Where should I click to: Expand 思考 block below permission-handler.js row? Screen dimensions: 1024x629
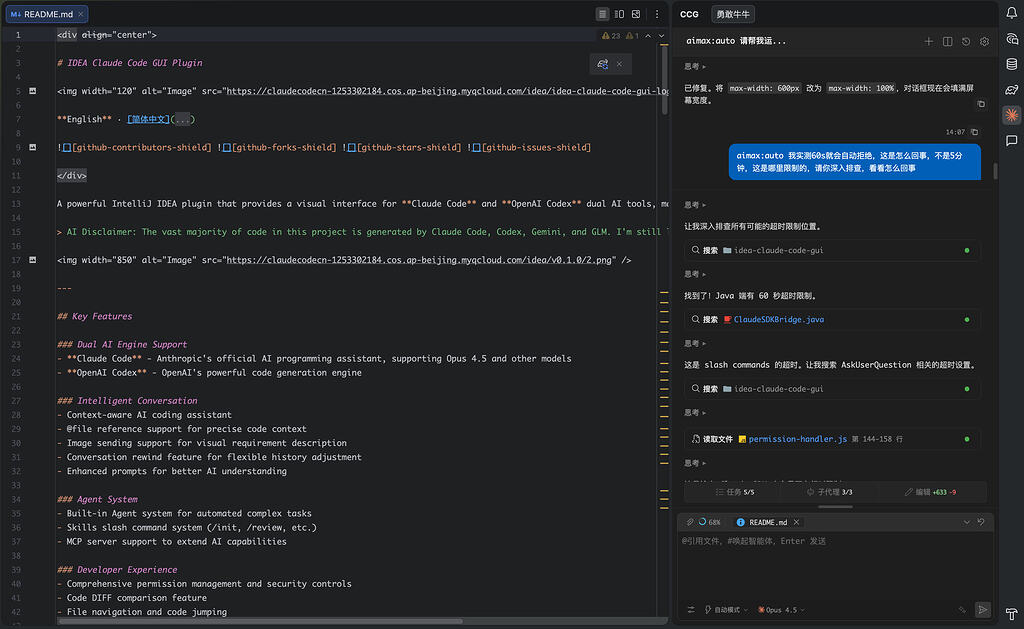coord(695,462)
